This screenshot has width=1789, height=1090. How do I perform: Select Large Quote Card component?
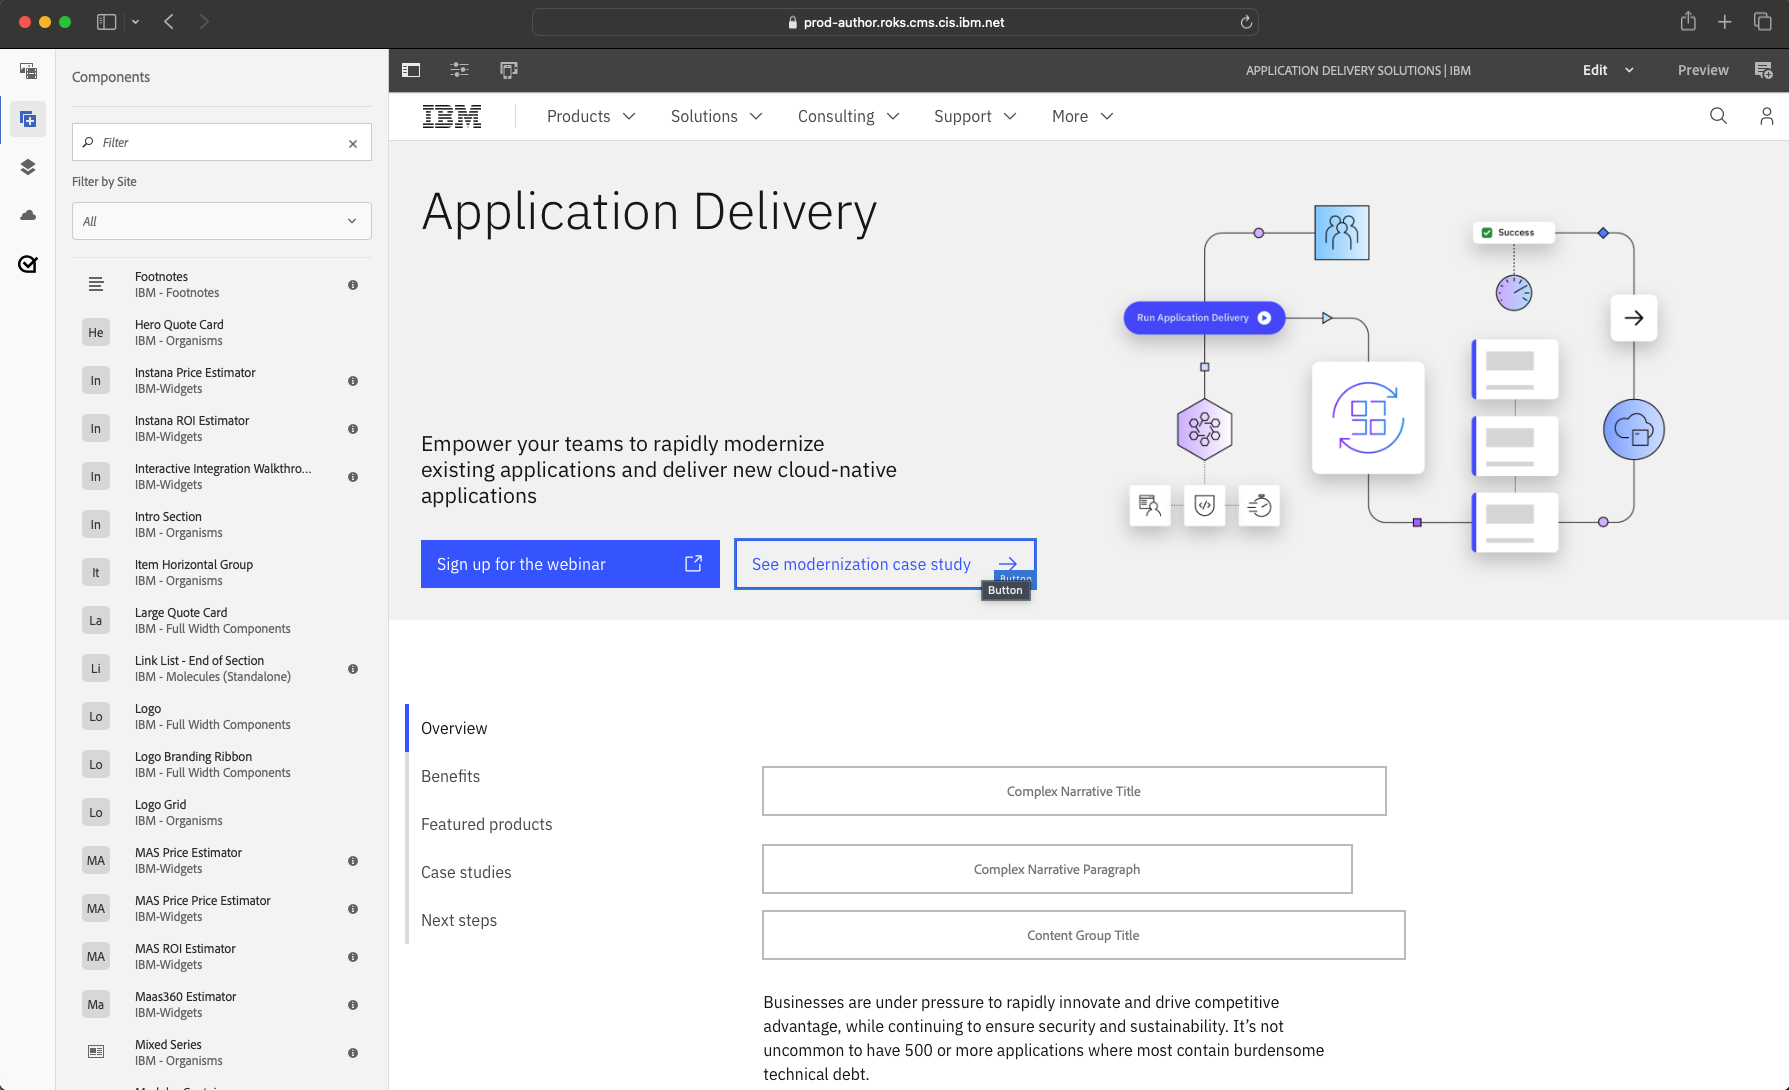tap(222, 621)
